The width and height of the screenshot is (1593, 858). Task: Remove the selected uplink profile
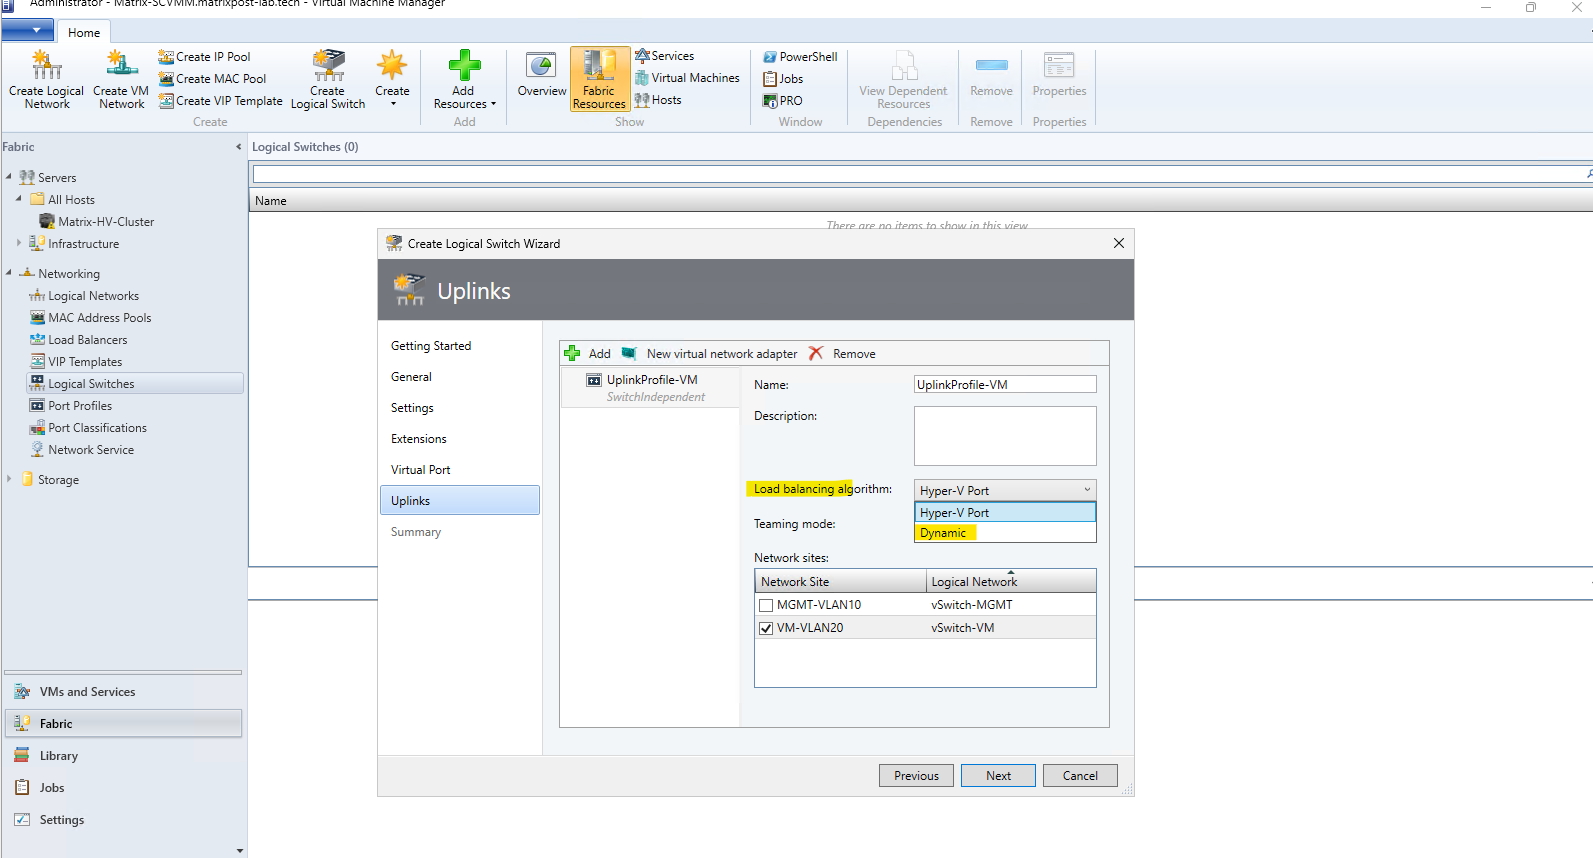tap(842, 354)
